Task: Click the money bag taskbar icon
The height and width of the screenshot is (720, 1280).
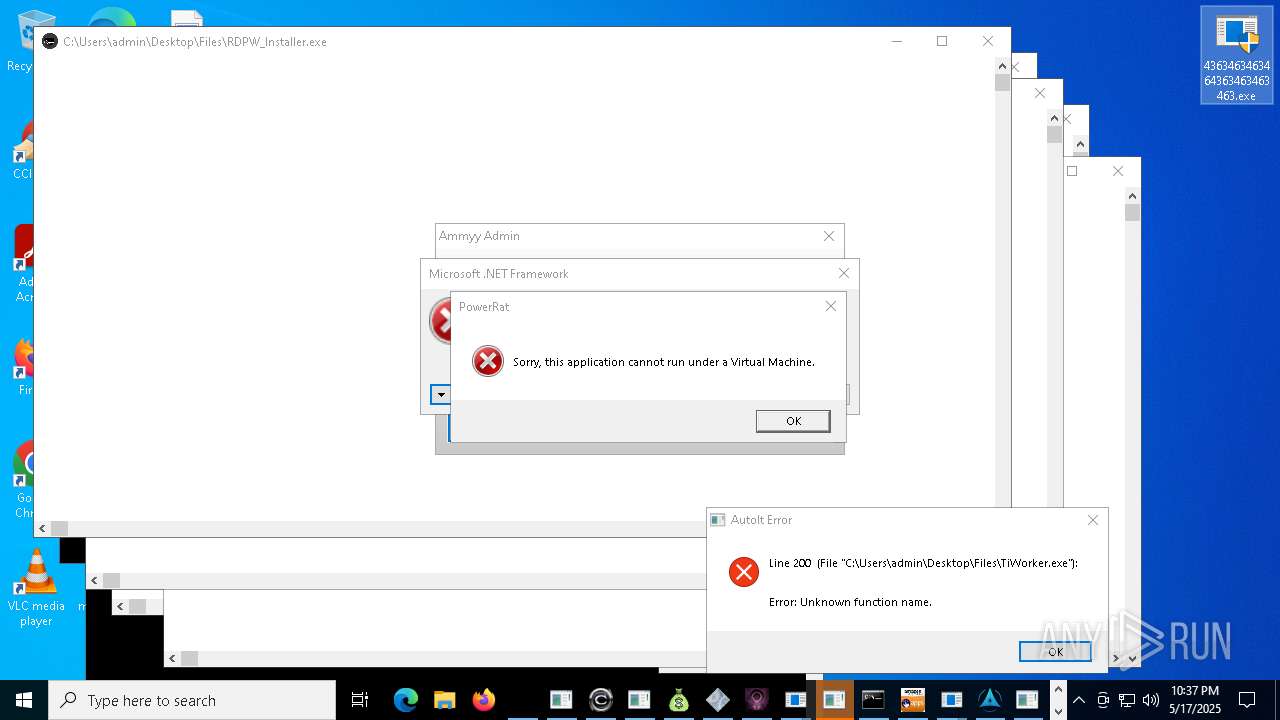Action: coord(678,700)
